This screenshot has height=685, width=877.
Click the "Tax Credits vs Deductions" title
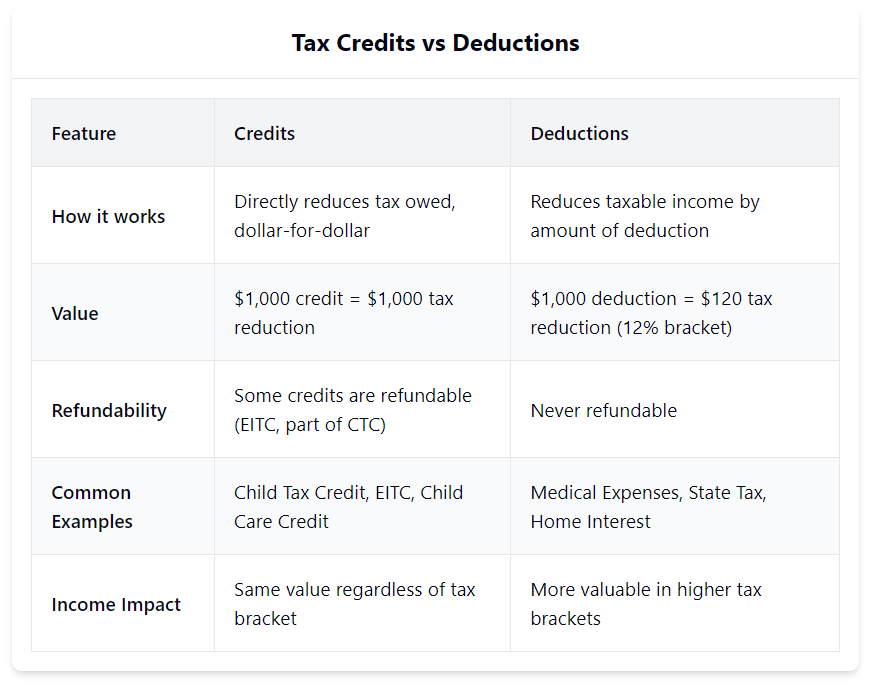click(435, 43)
